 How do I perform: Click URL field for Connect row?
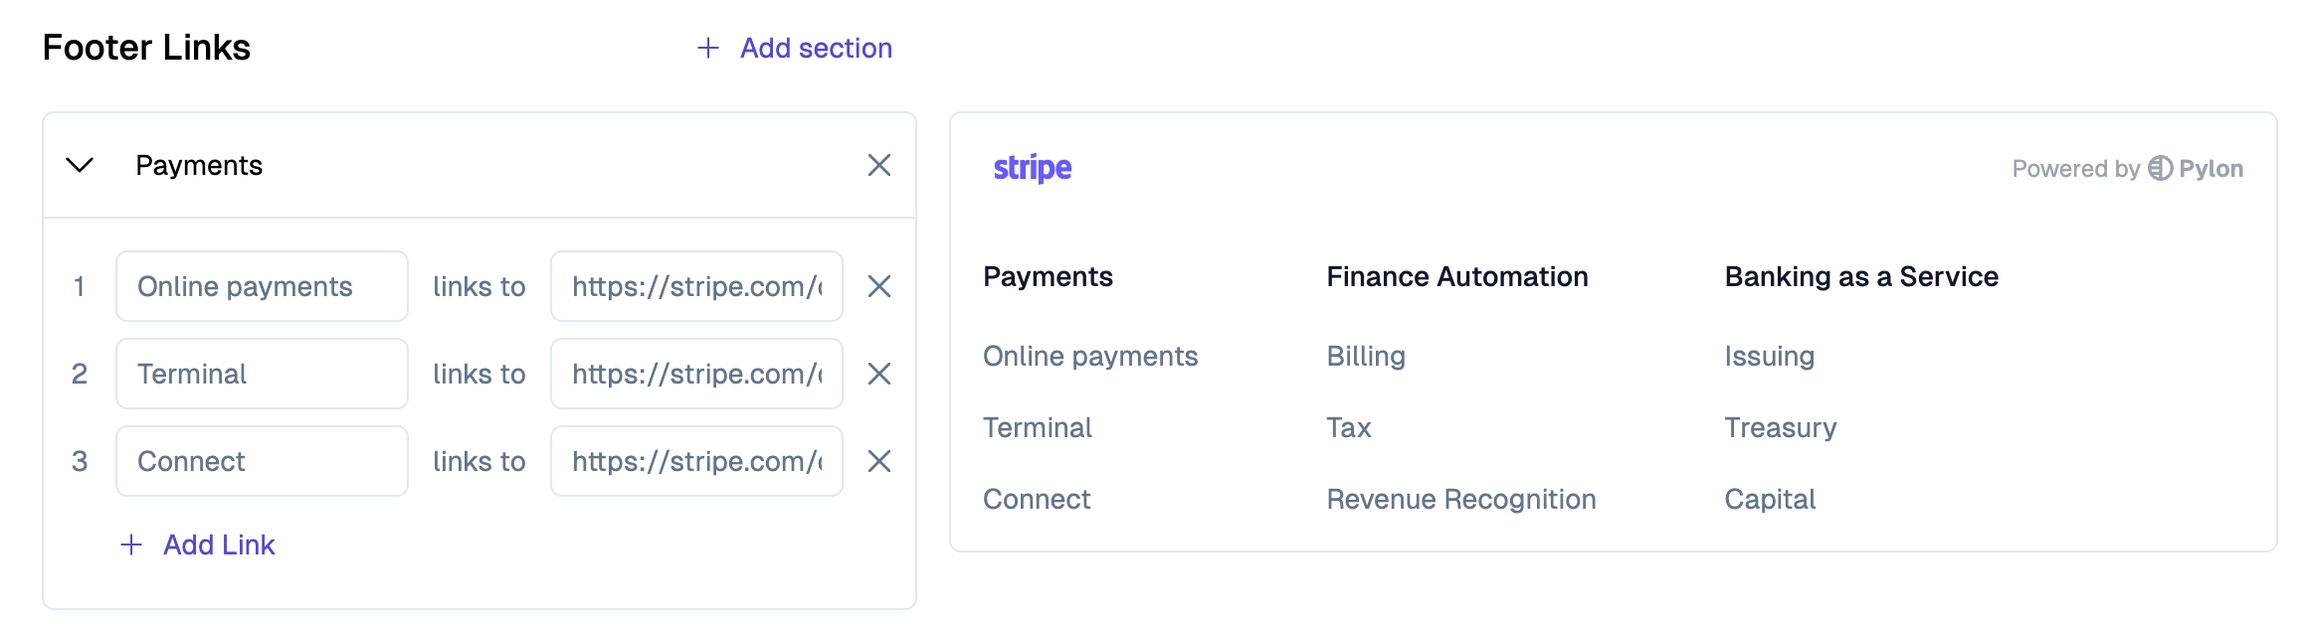(696, 461)
